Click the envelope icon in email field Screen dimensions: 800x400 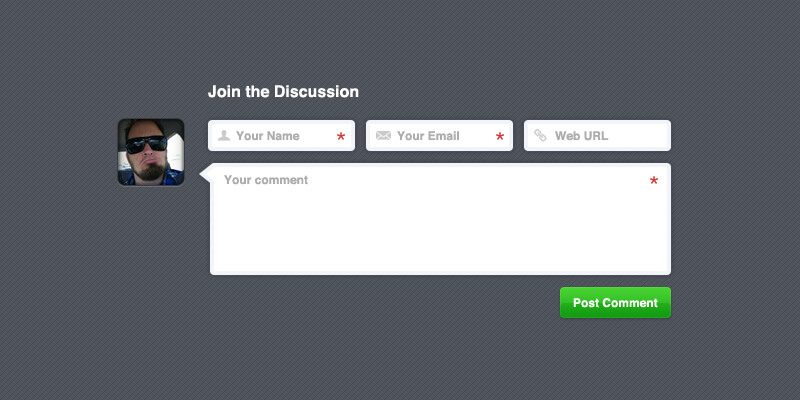[383, 136]
